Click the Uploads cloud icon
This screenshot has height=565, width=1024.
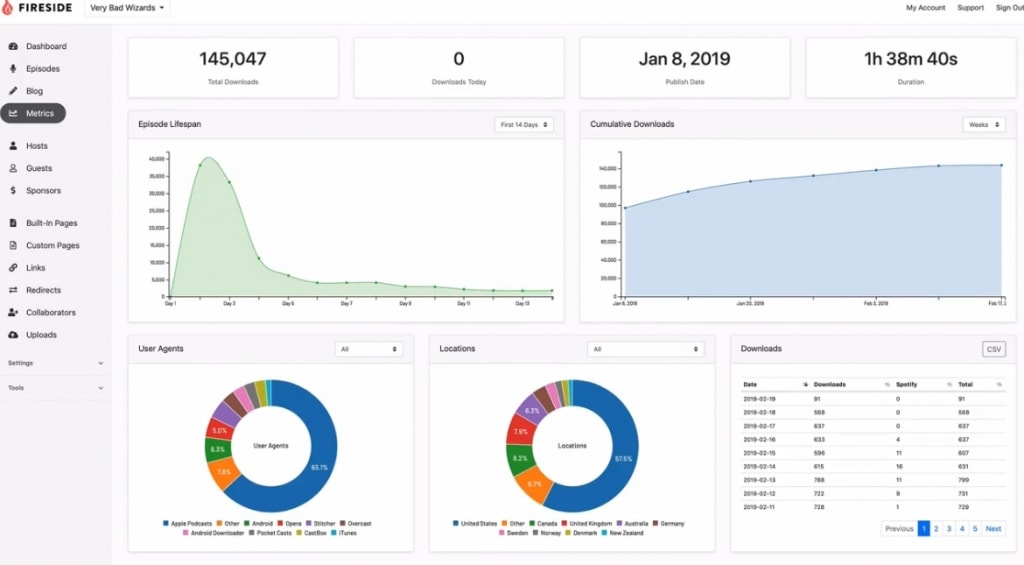(x=13, y=335)
